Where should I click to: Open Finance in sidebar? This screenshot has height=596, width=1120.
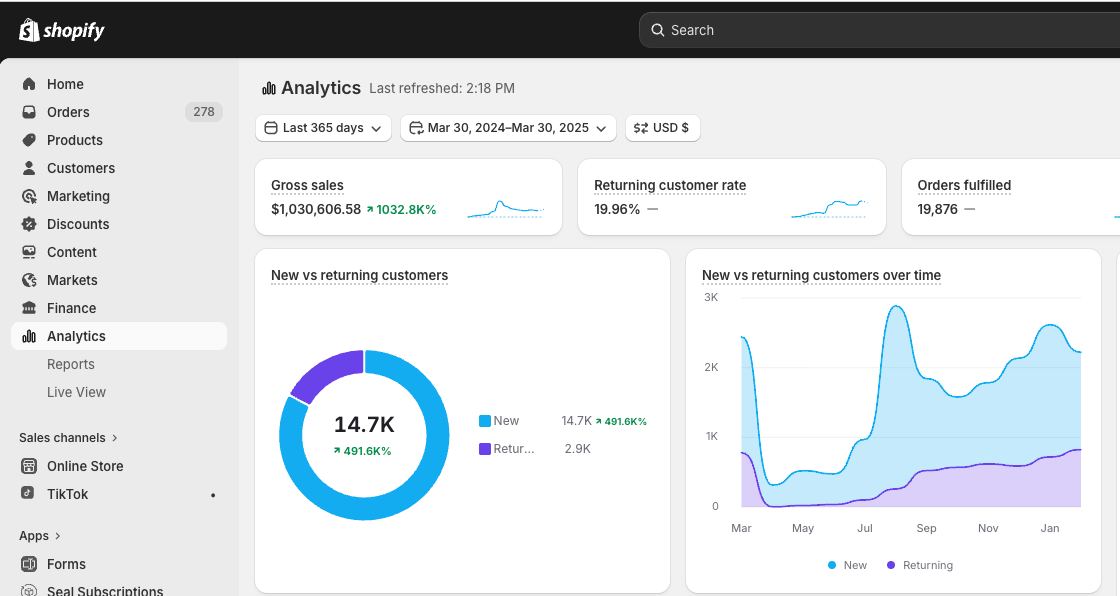click(119, 308)
